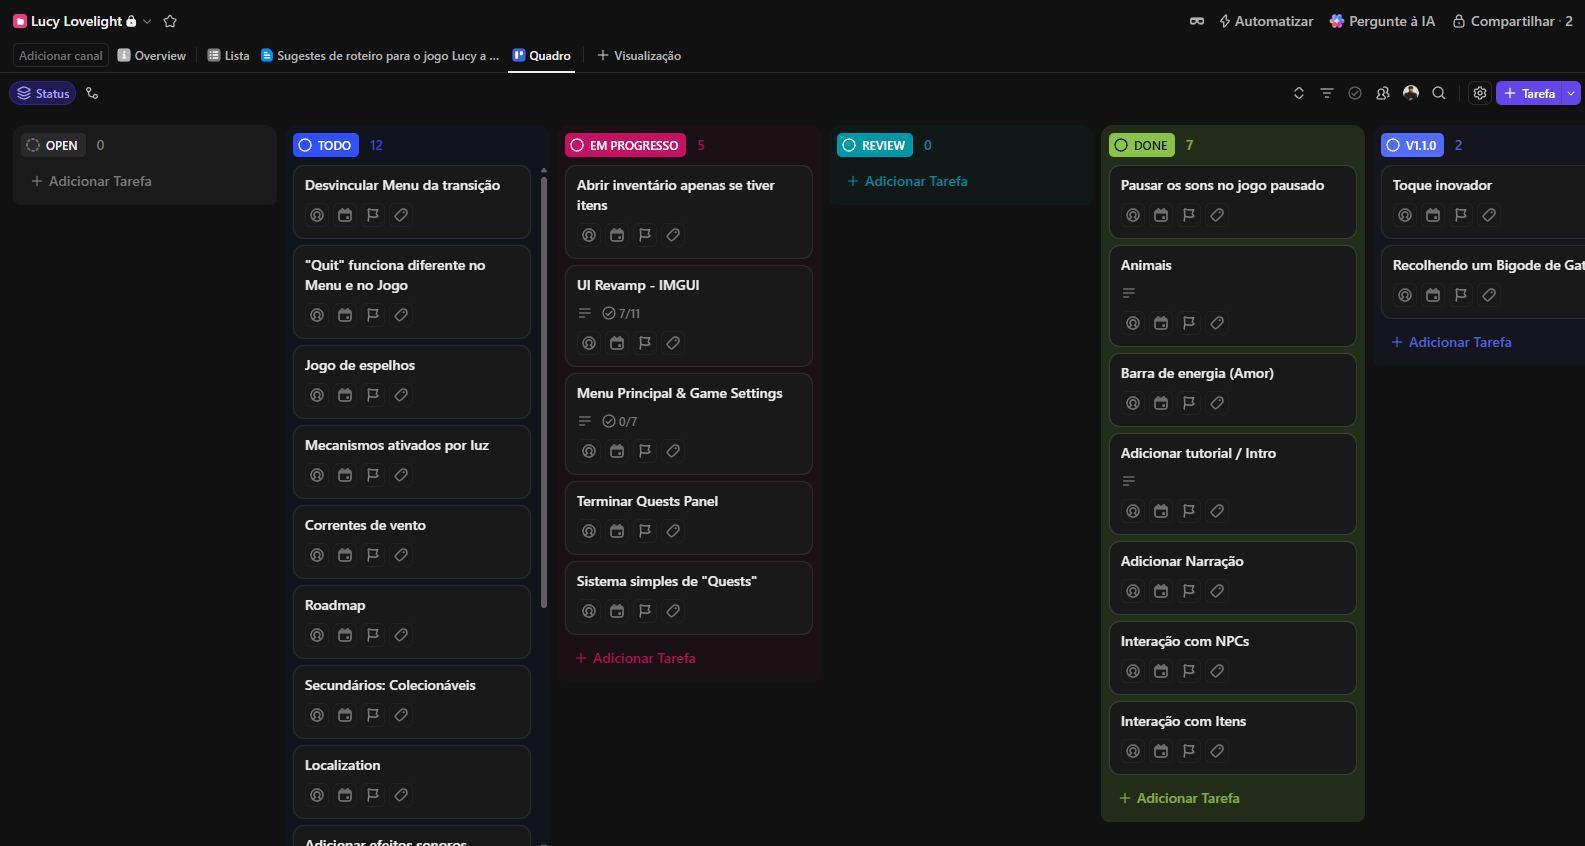Create a new task with the Tarefa button
The height and width of the screenshot is (846, 1585).
[x=1530, y=93]
